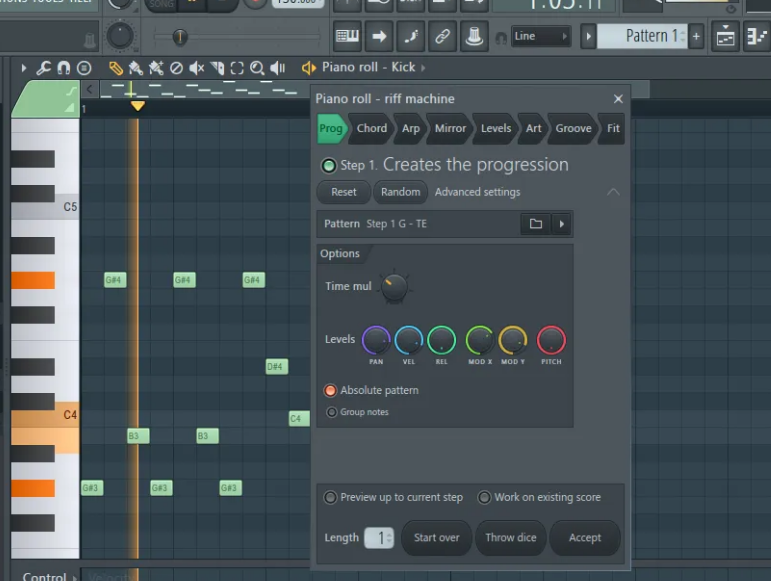Switch to the Levels tab
The width and height of the screenshot is (771, 581).
pos(496,128)
